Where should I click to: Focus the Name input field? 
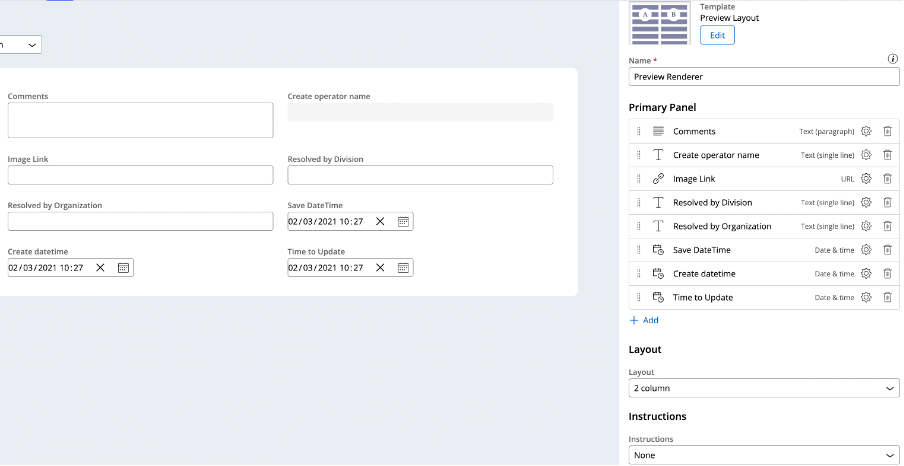pyautogui.click(x=764, y=77)
